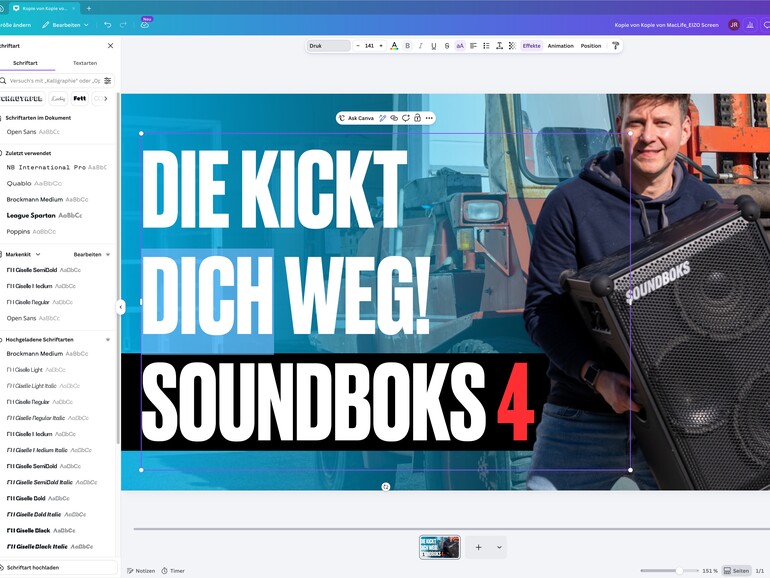Image resolution: width=770 pixels, height=578 pixels.
Task: Open transparency control in toolbar
Action: [512, 46]
